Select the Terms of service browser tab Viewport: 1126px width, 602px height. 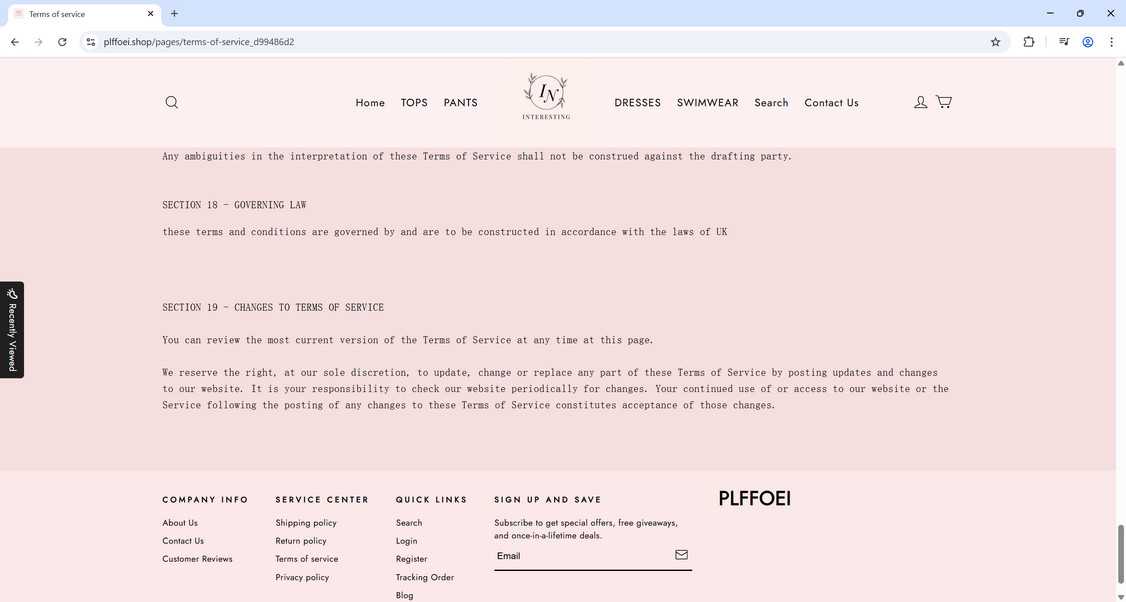coord(85,14)
